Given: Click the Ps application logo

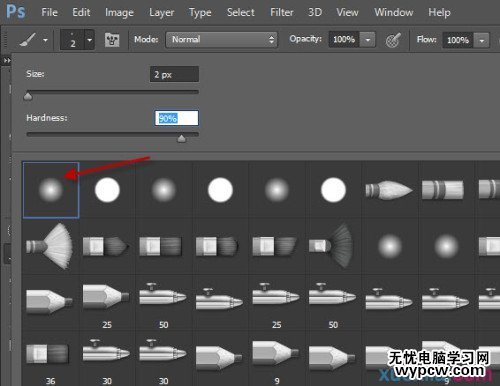Looking at the screenshot, I should [16, 12].
